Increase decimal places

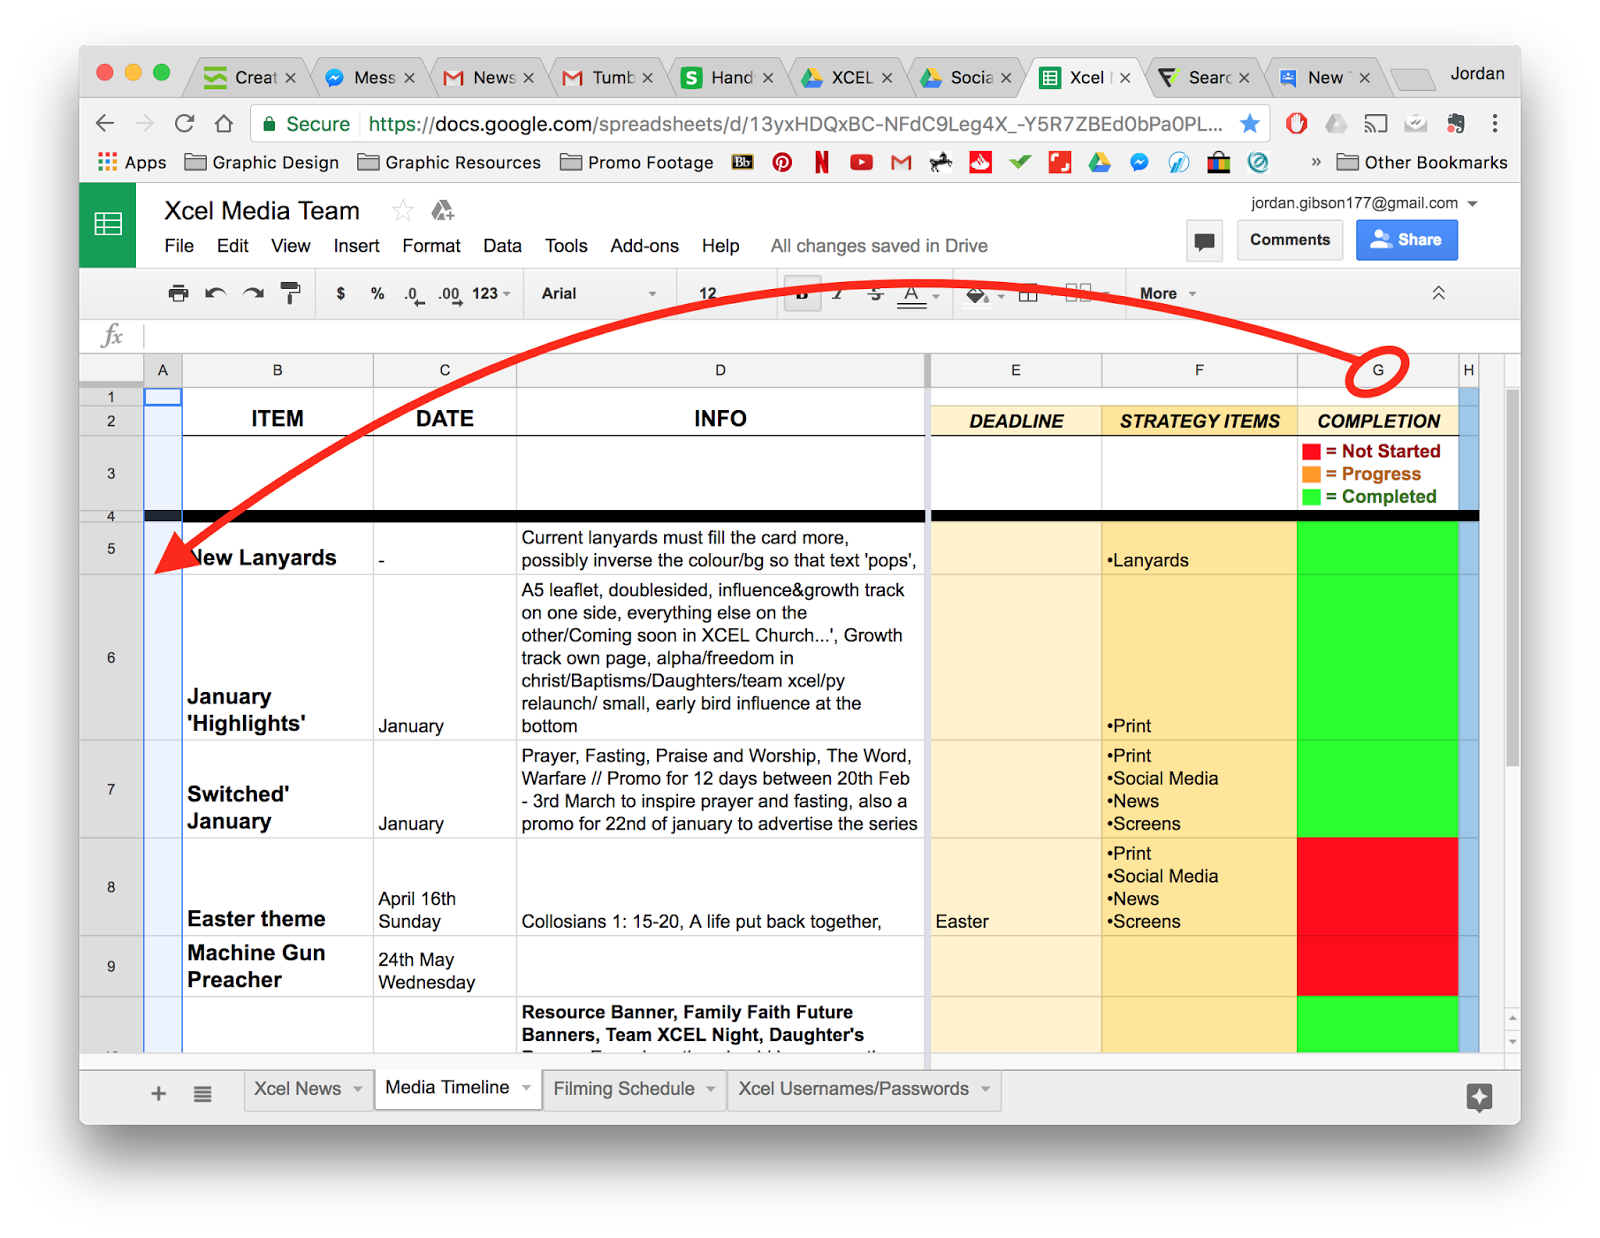pos(450,295)
